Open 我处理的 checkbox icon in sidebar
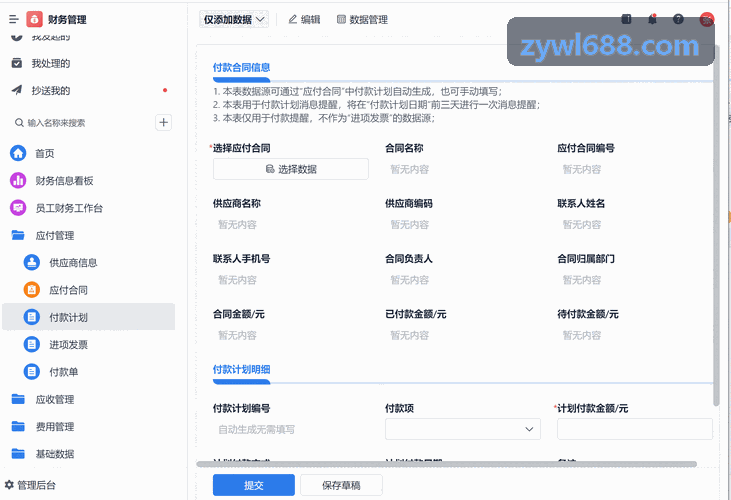This screenshot has width=731, height=500. [17, 63]
